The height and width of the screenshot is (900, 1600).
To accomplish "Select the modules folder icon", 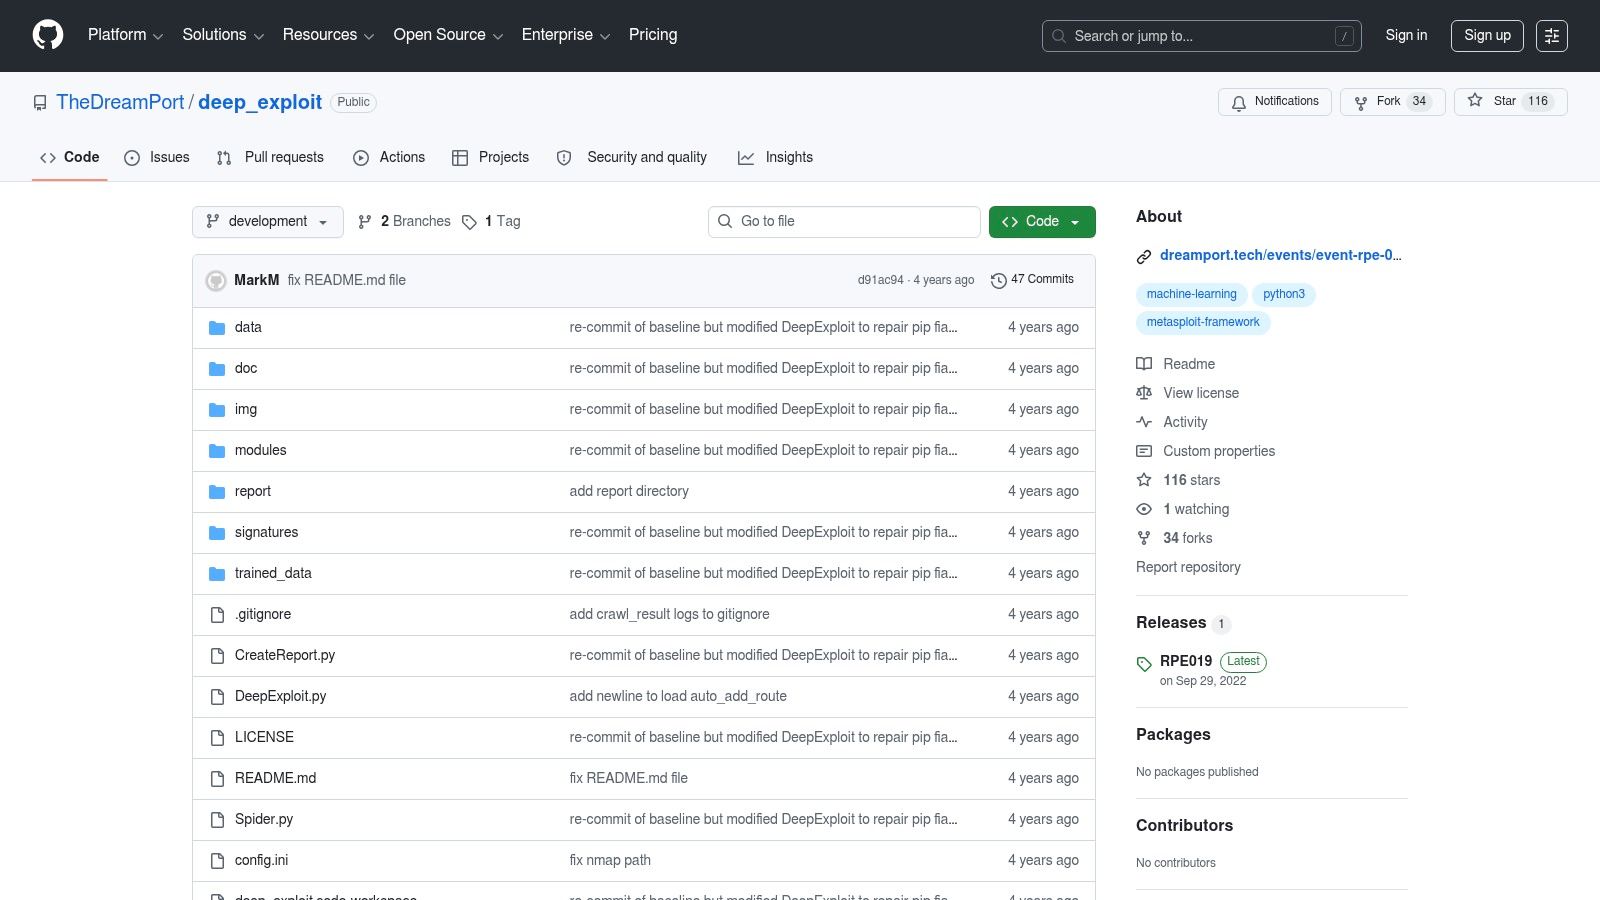I will pyautogui.click(x=217, y=451).
